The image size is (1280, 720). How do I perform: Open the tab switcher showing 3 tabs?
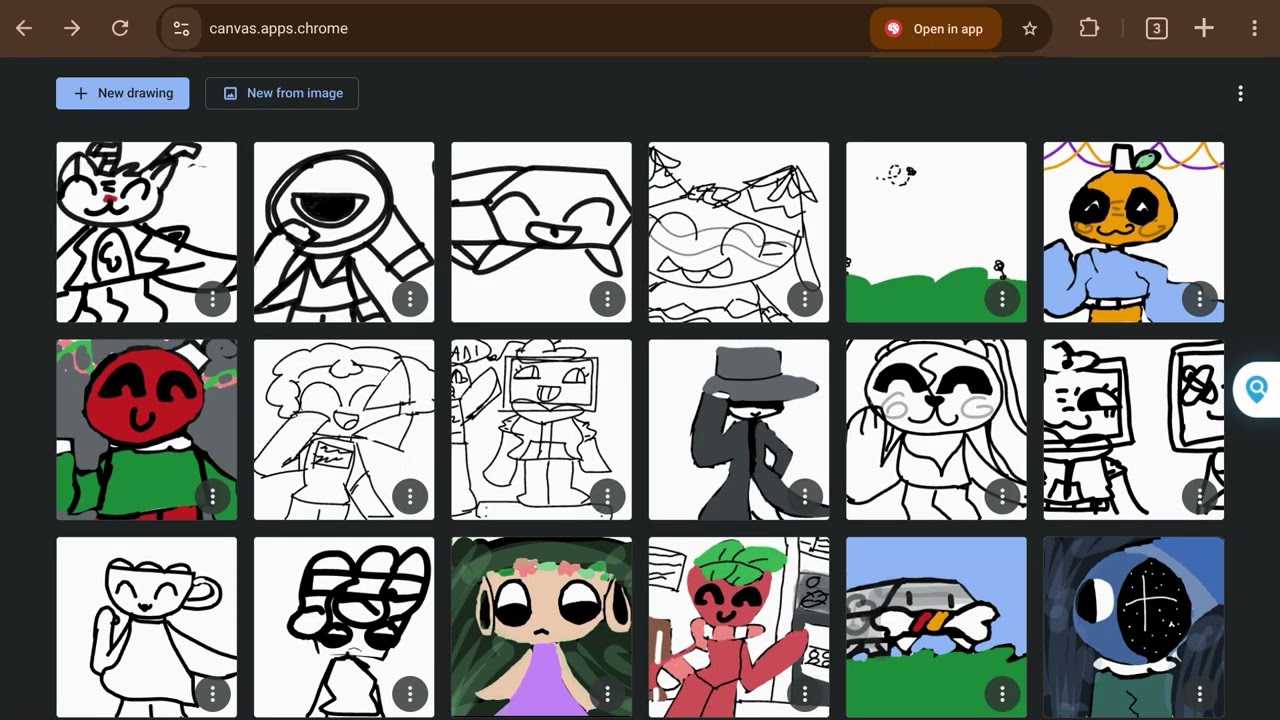pyautogui.click(x=1156, y=28)
